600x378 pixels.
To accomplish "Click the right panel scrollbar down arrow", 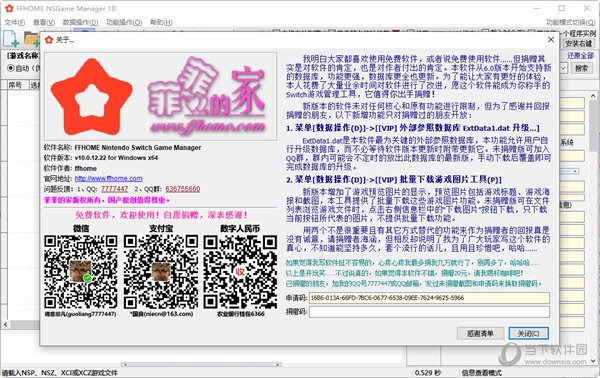I will [x=593, y=360].
